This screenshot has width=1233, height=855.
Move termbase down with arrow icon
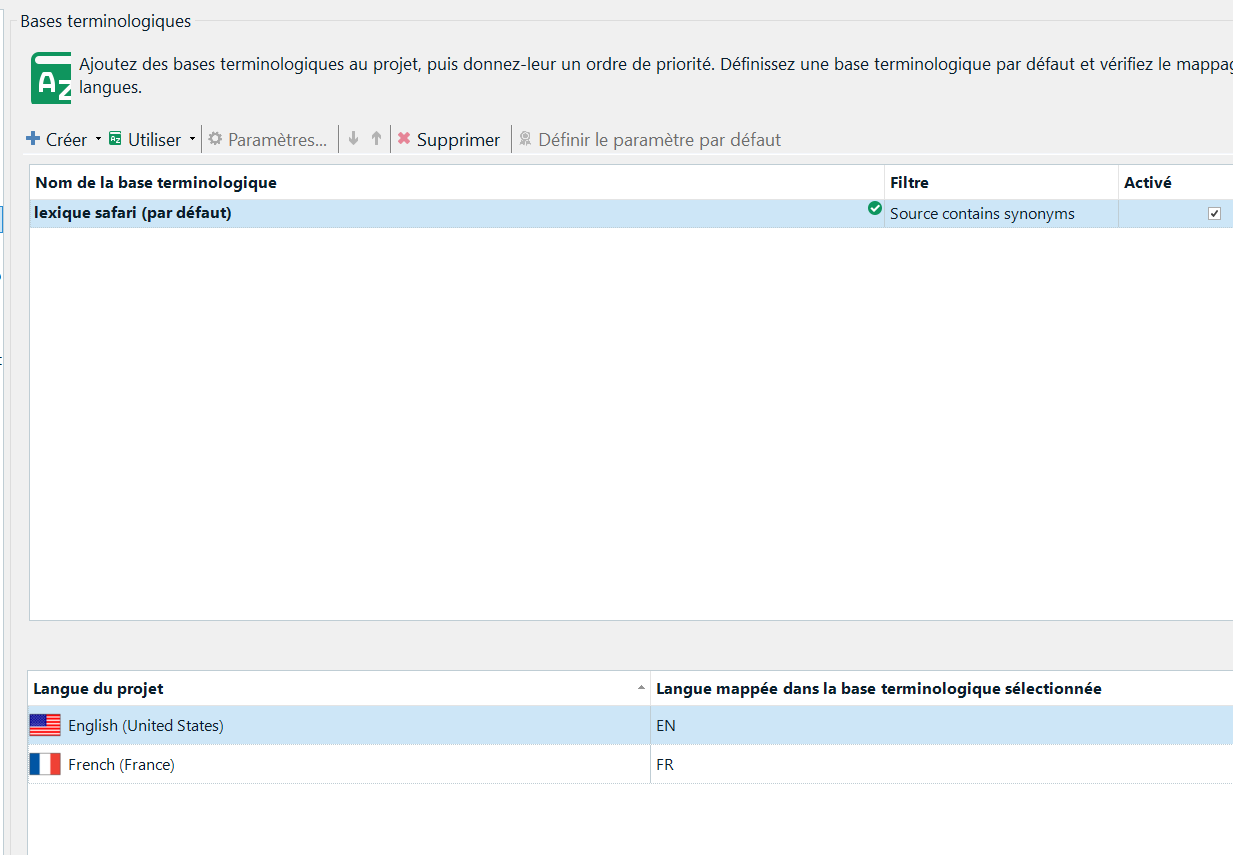(x=353, y=139)
